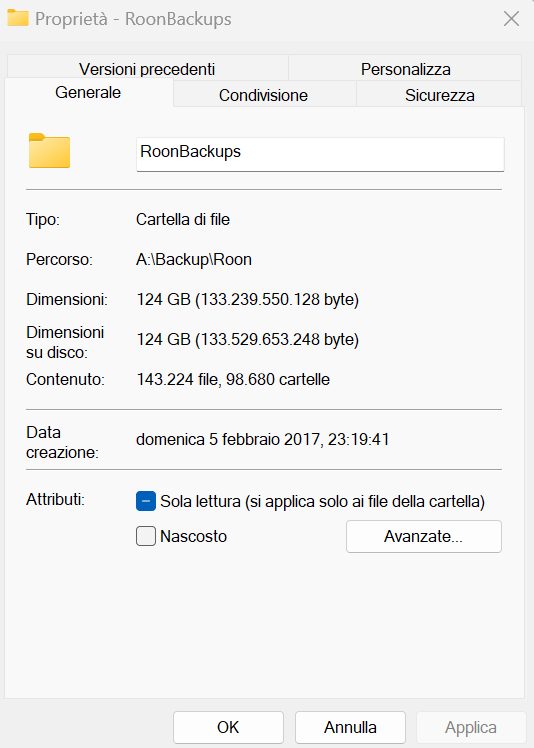This screenshot has width=534, height=748.
Task: Click the Dimensioni value 133.239.550.128 byte
Action: coord(277,300)
